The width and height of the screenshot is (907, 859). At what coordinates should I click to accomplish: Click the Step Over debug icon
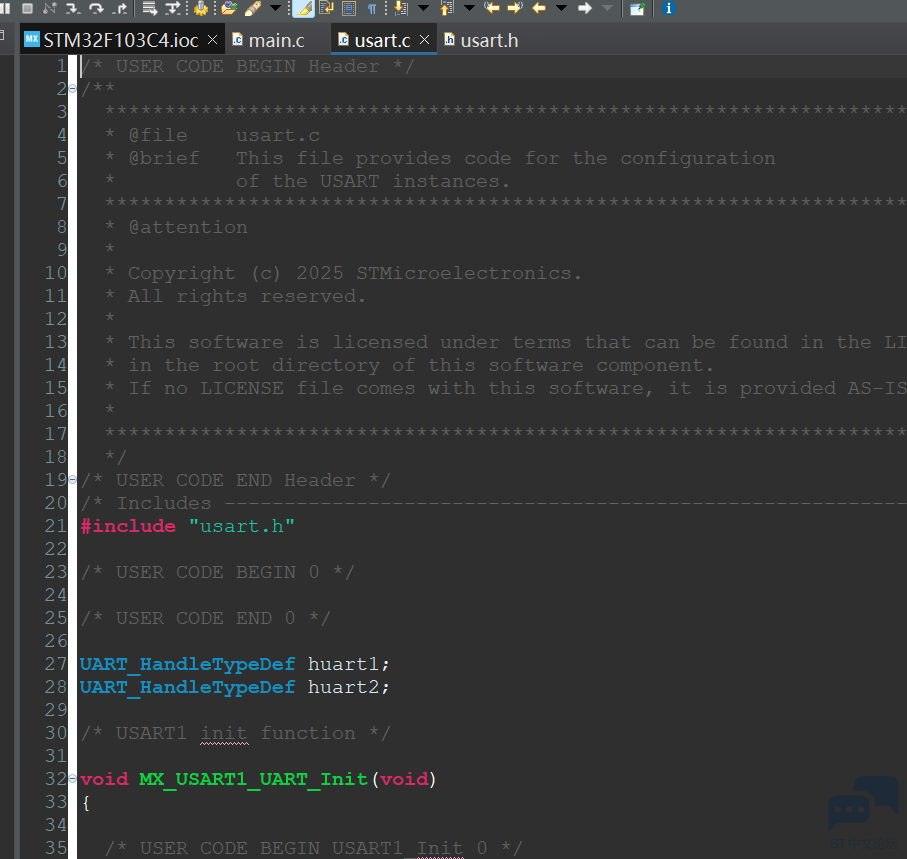click(96, 8)
